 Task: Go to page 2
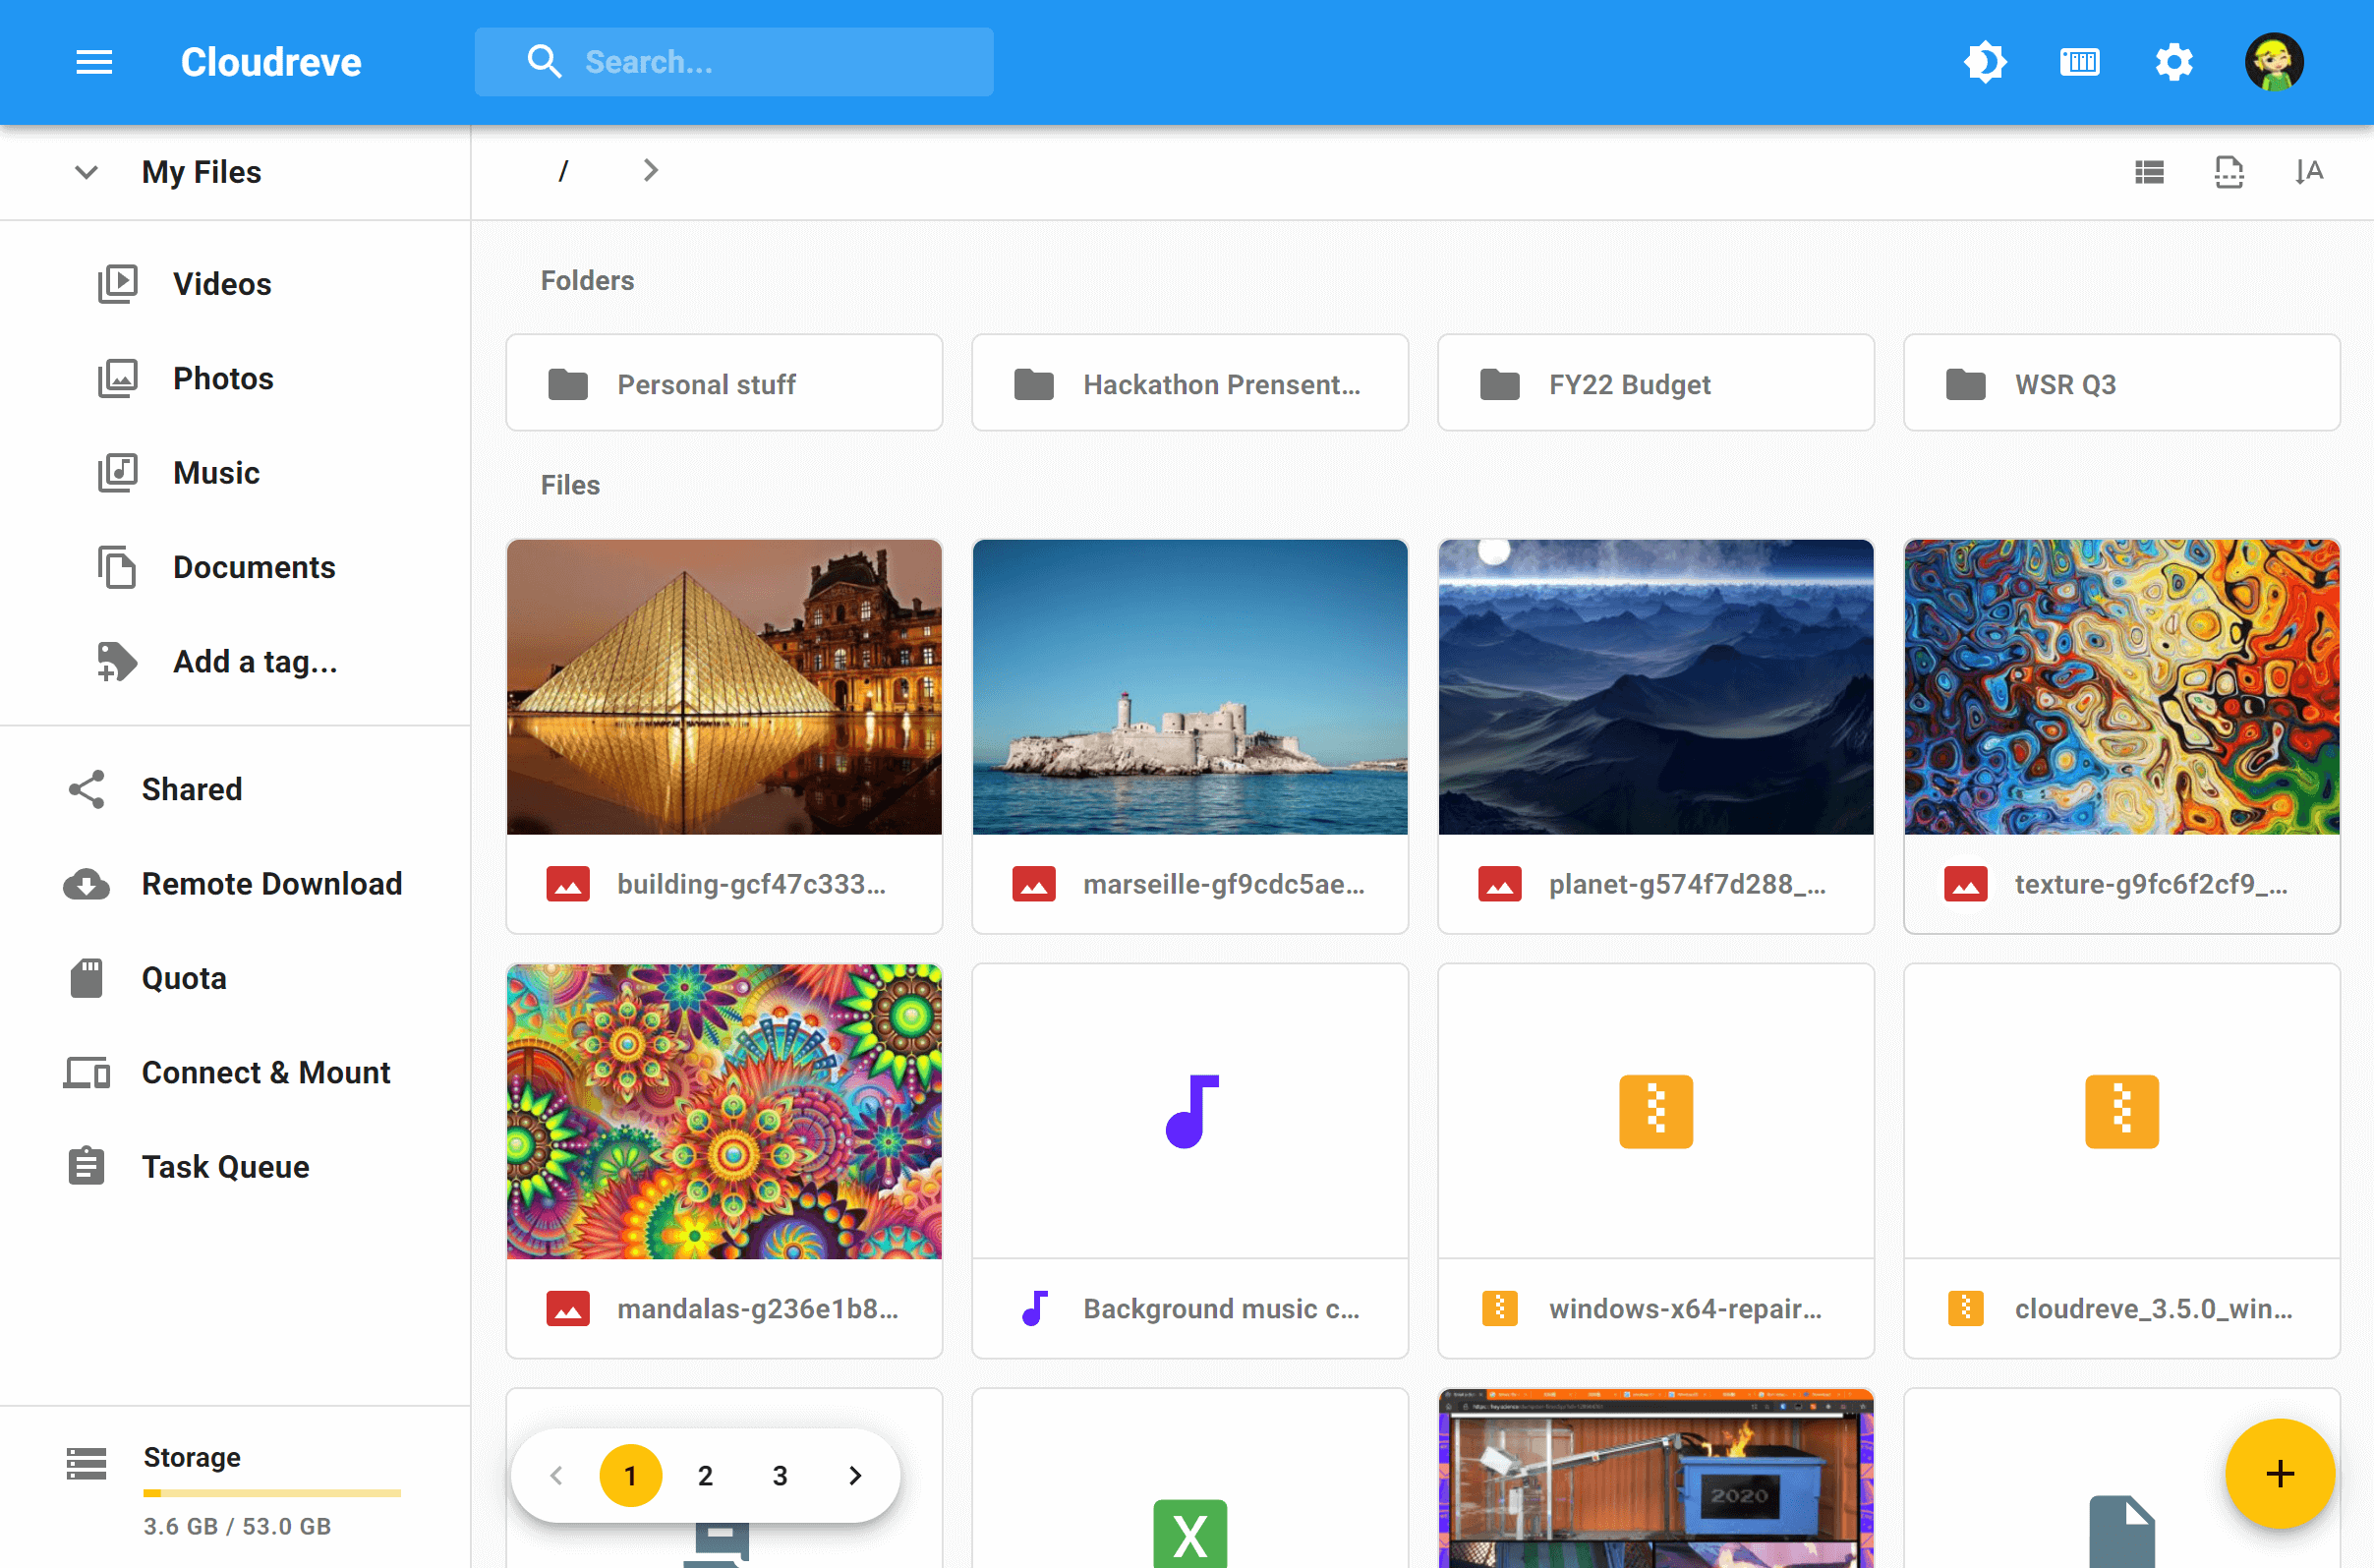tap(705, 1475)
